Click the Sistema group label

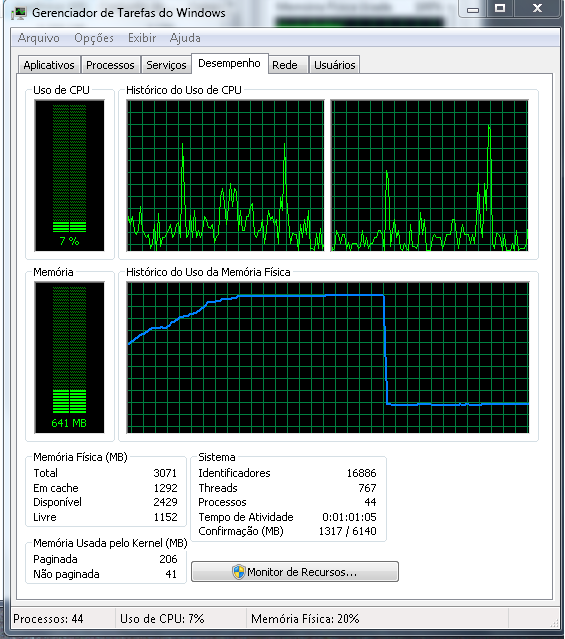[217, 457]
